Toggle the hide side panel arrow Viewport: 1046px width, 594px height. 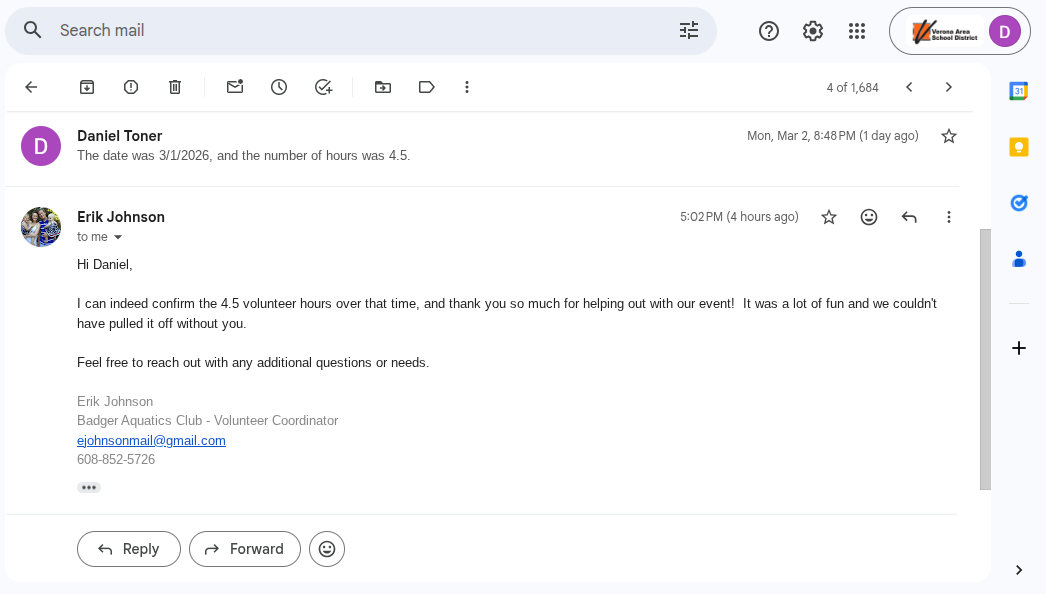(x=1019, y=570)
